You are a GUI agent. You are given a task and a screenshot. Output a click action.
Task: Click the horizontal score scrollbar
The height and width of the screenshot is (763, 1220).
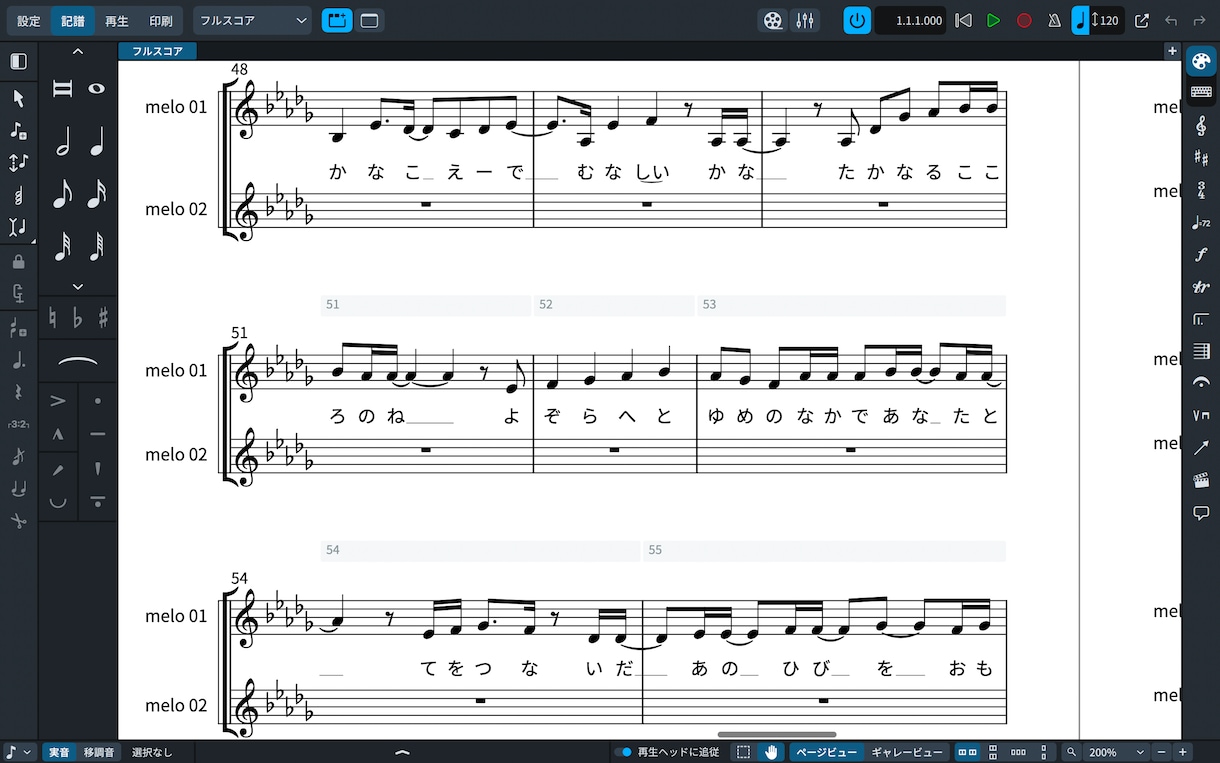(776, 735)
